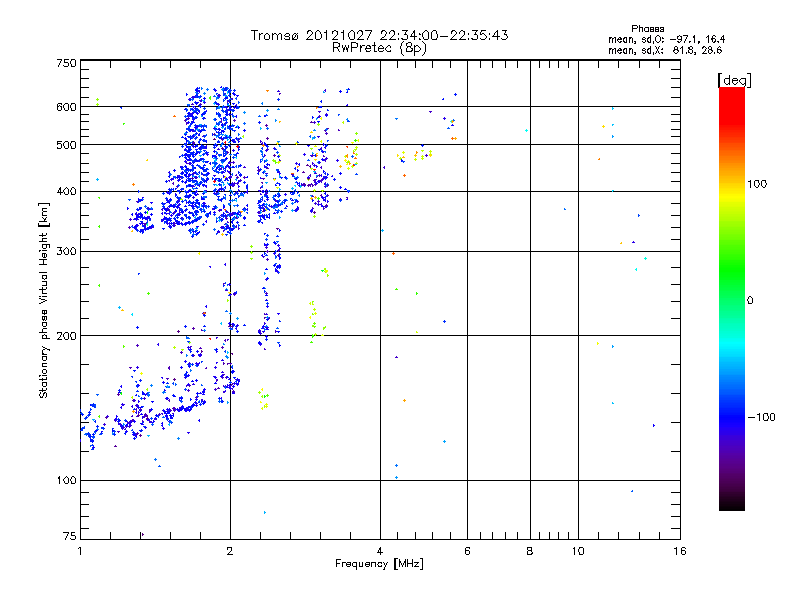Click colorbar tick label '100'
Viewport: 800px width, 600px height.
(x=757, y=184)
